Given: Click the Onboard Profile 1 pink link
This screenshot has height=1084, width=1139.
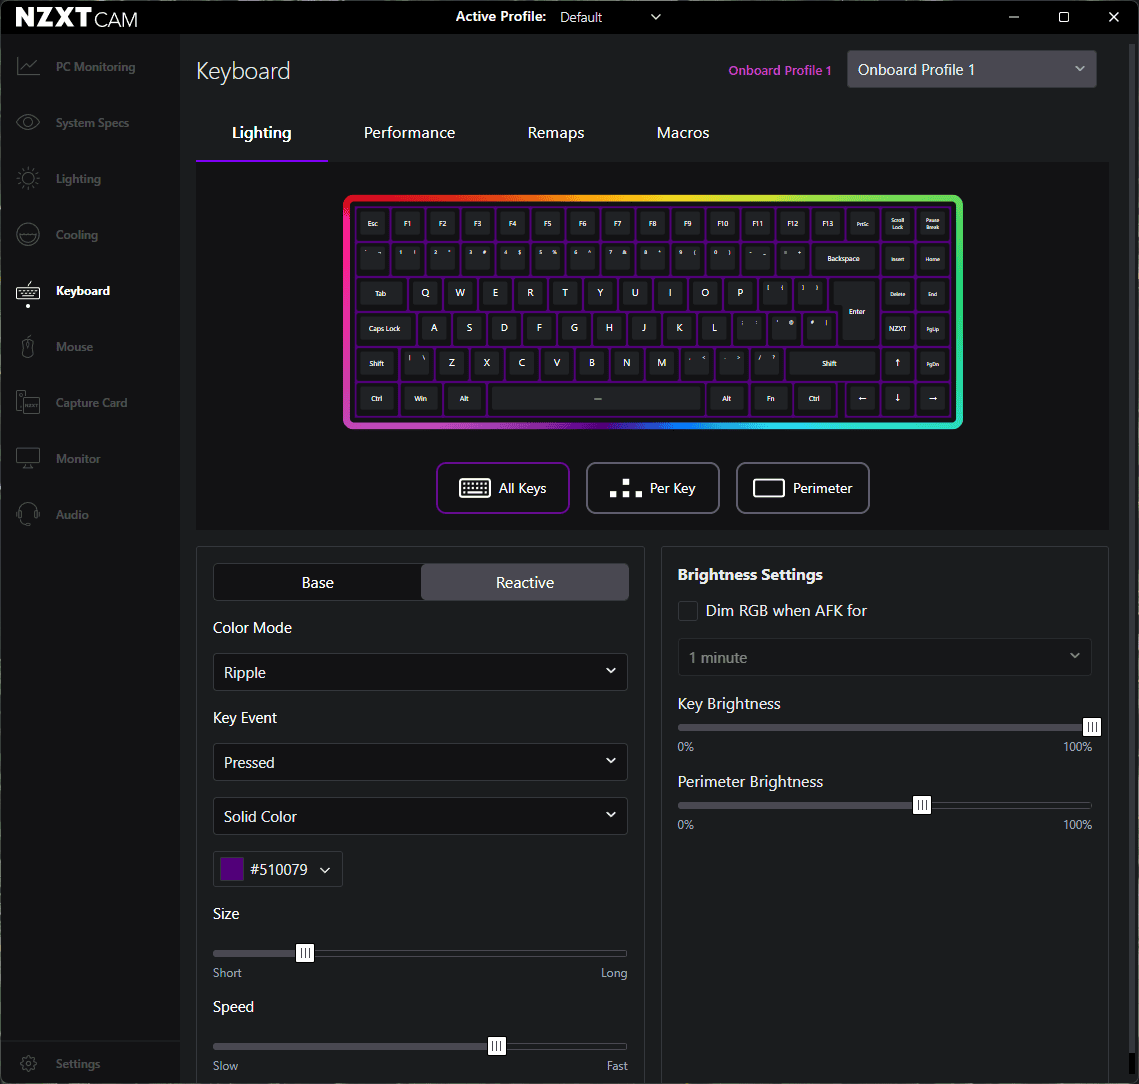Looking at the screenshot, I should click(779, 70).
